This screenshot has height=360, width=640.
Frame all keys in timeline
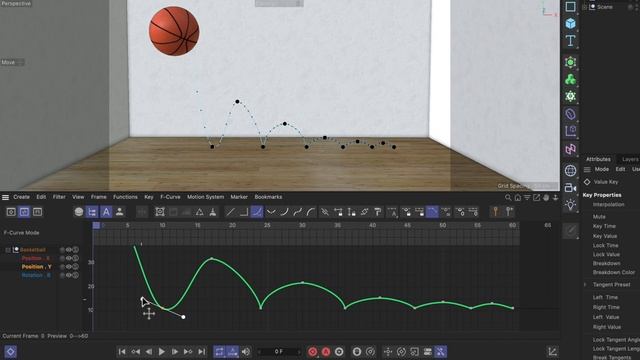point(160,212)
